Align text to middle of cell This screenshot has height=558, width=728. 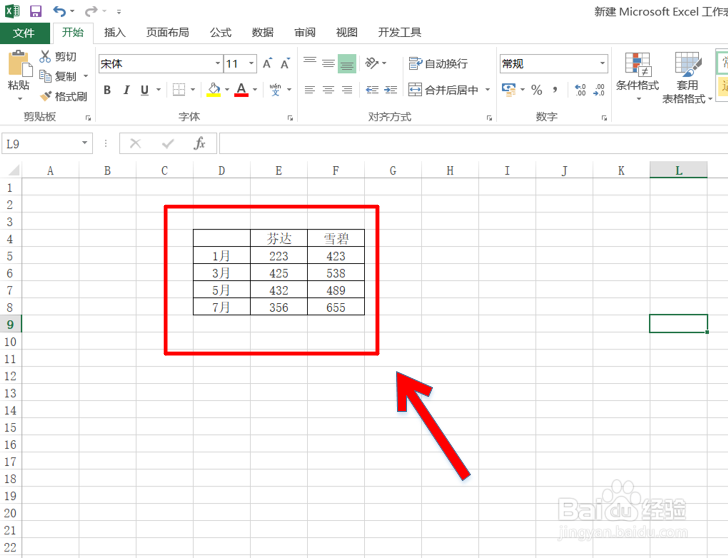click(328, 63)
